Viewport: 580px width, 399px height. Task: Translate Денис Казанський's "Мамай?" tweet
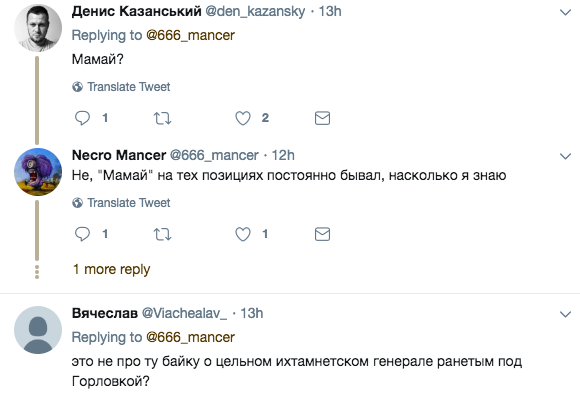[129, 87]
